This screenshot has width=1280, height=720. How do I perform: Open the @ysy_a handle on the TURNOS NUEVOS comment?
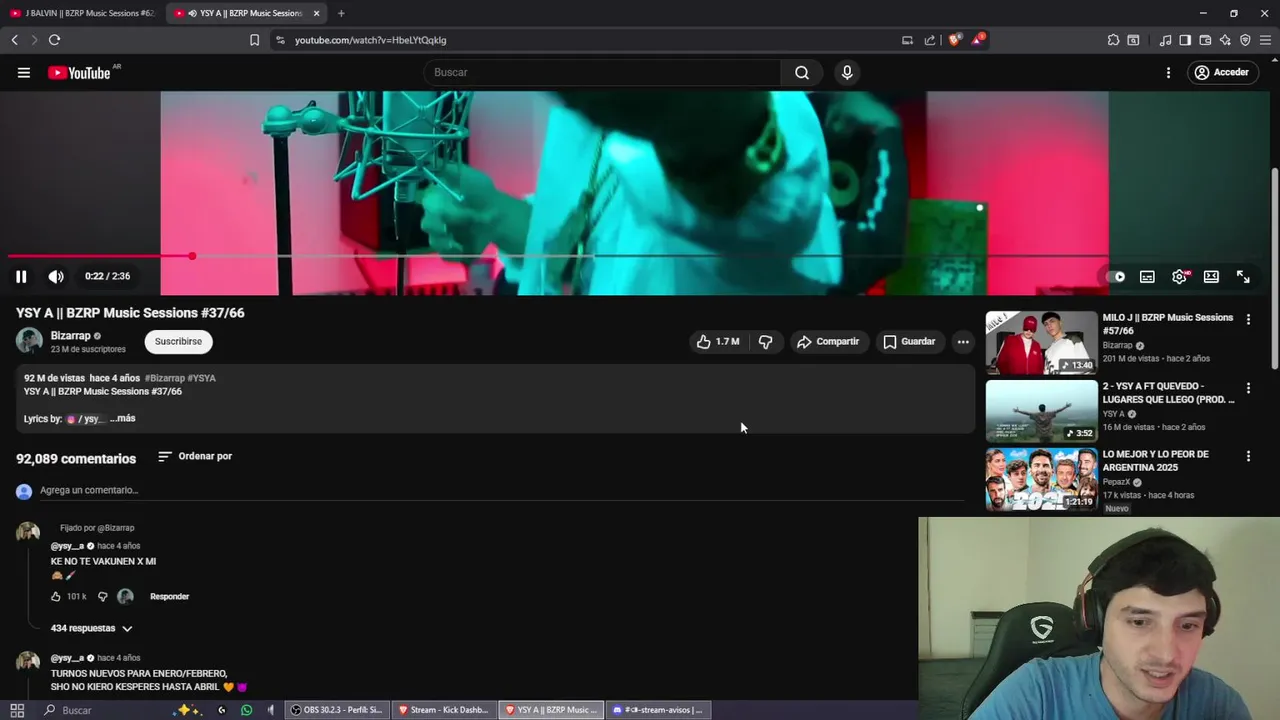pos(67,658)
